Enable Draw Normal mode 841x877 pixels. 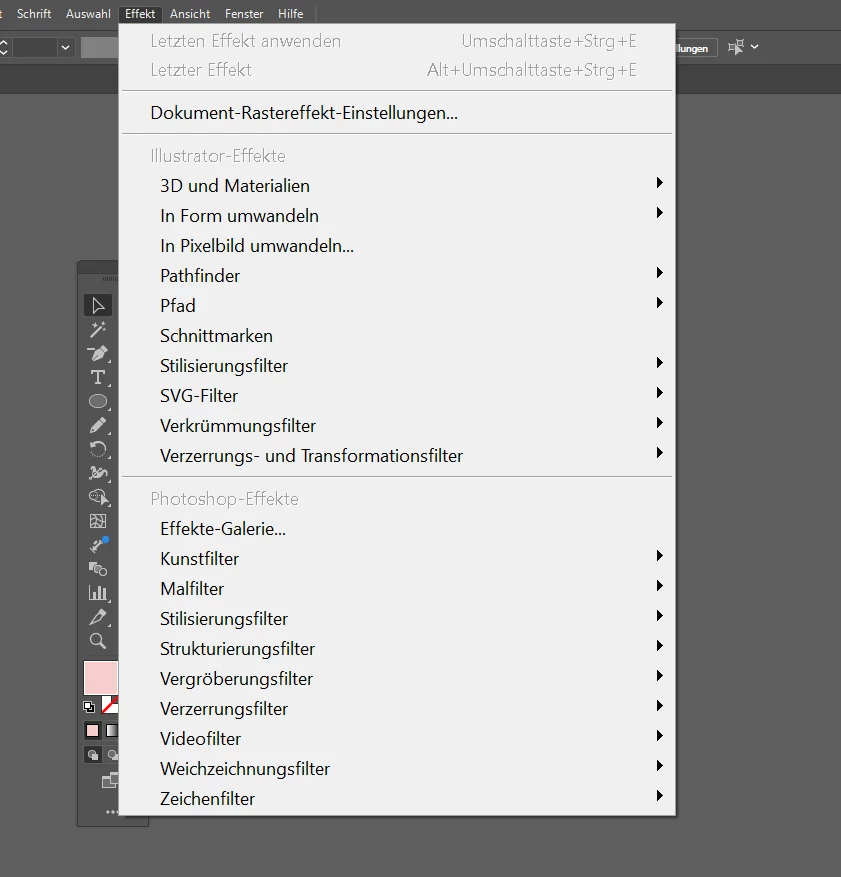(93, 755)
